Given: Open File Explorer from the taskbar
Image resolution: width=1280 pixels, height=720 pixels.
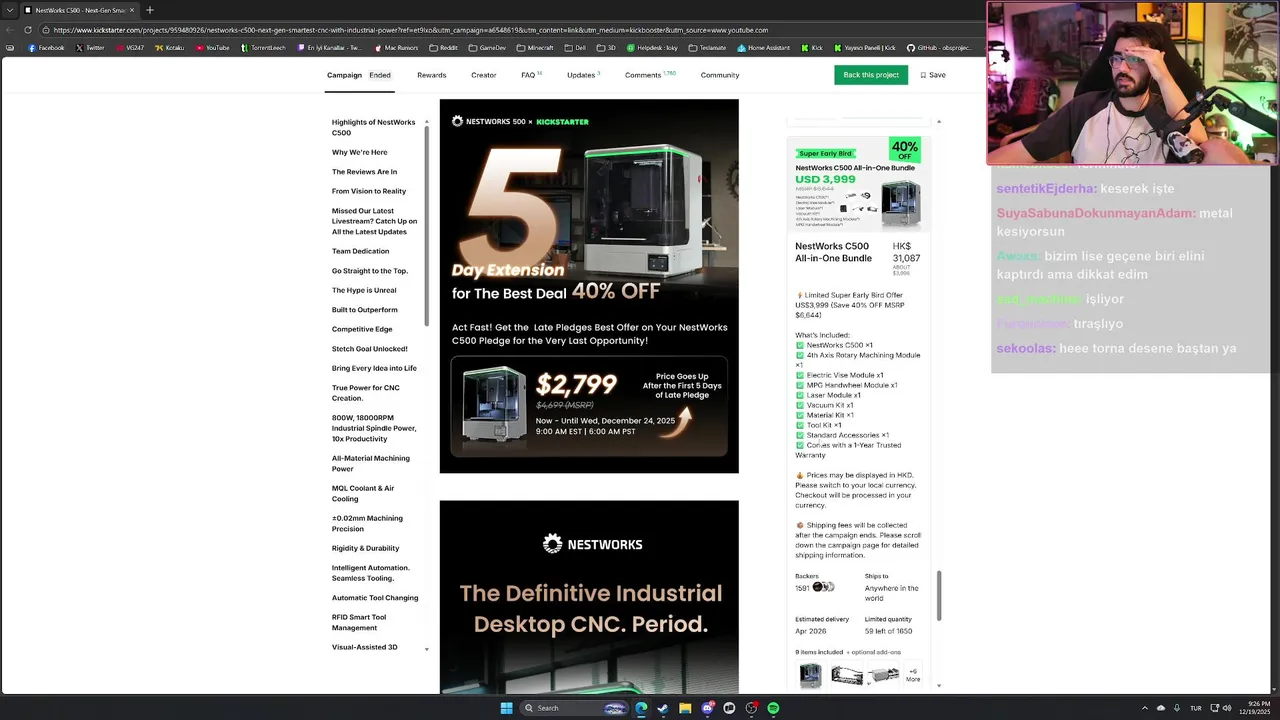Looking at the screenshot, I should tap(685, 708).
